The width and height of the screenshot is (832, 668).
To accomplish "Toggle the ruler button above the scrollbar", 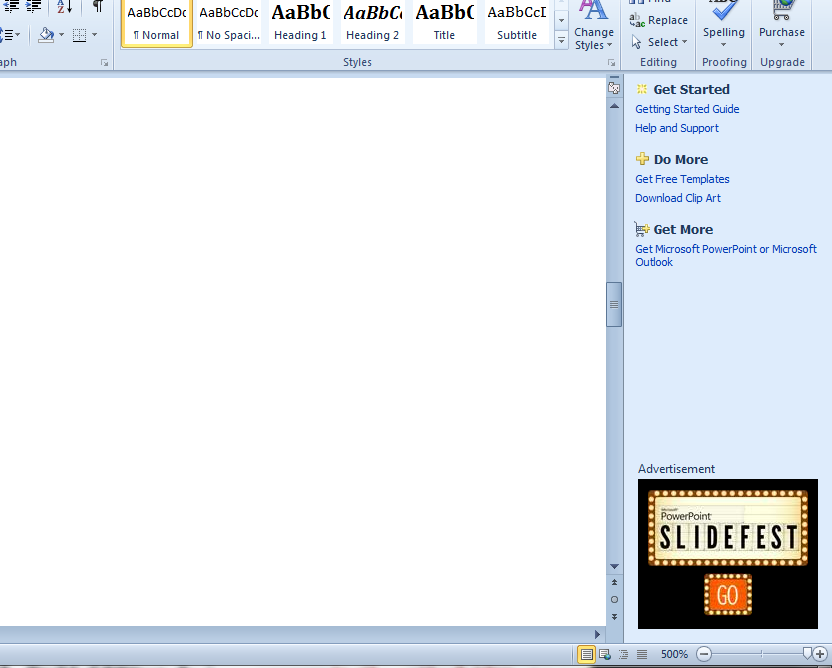I will click(614, 88).
